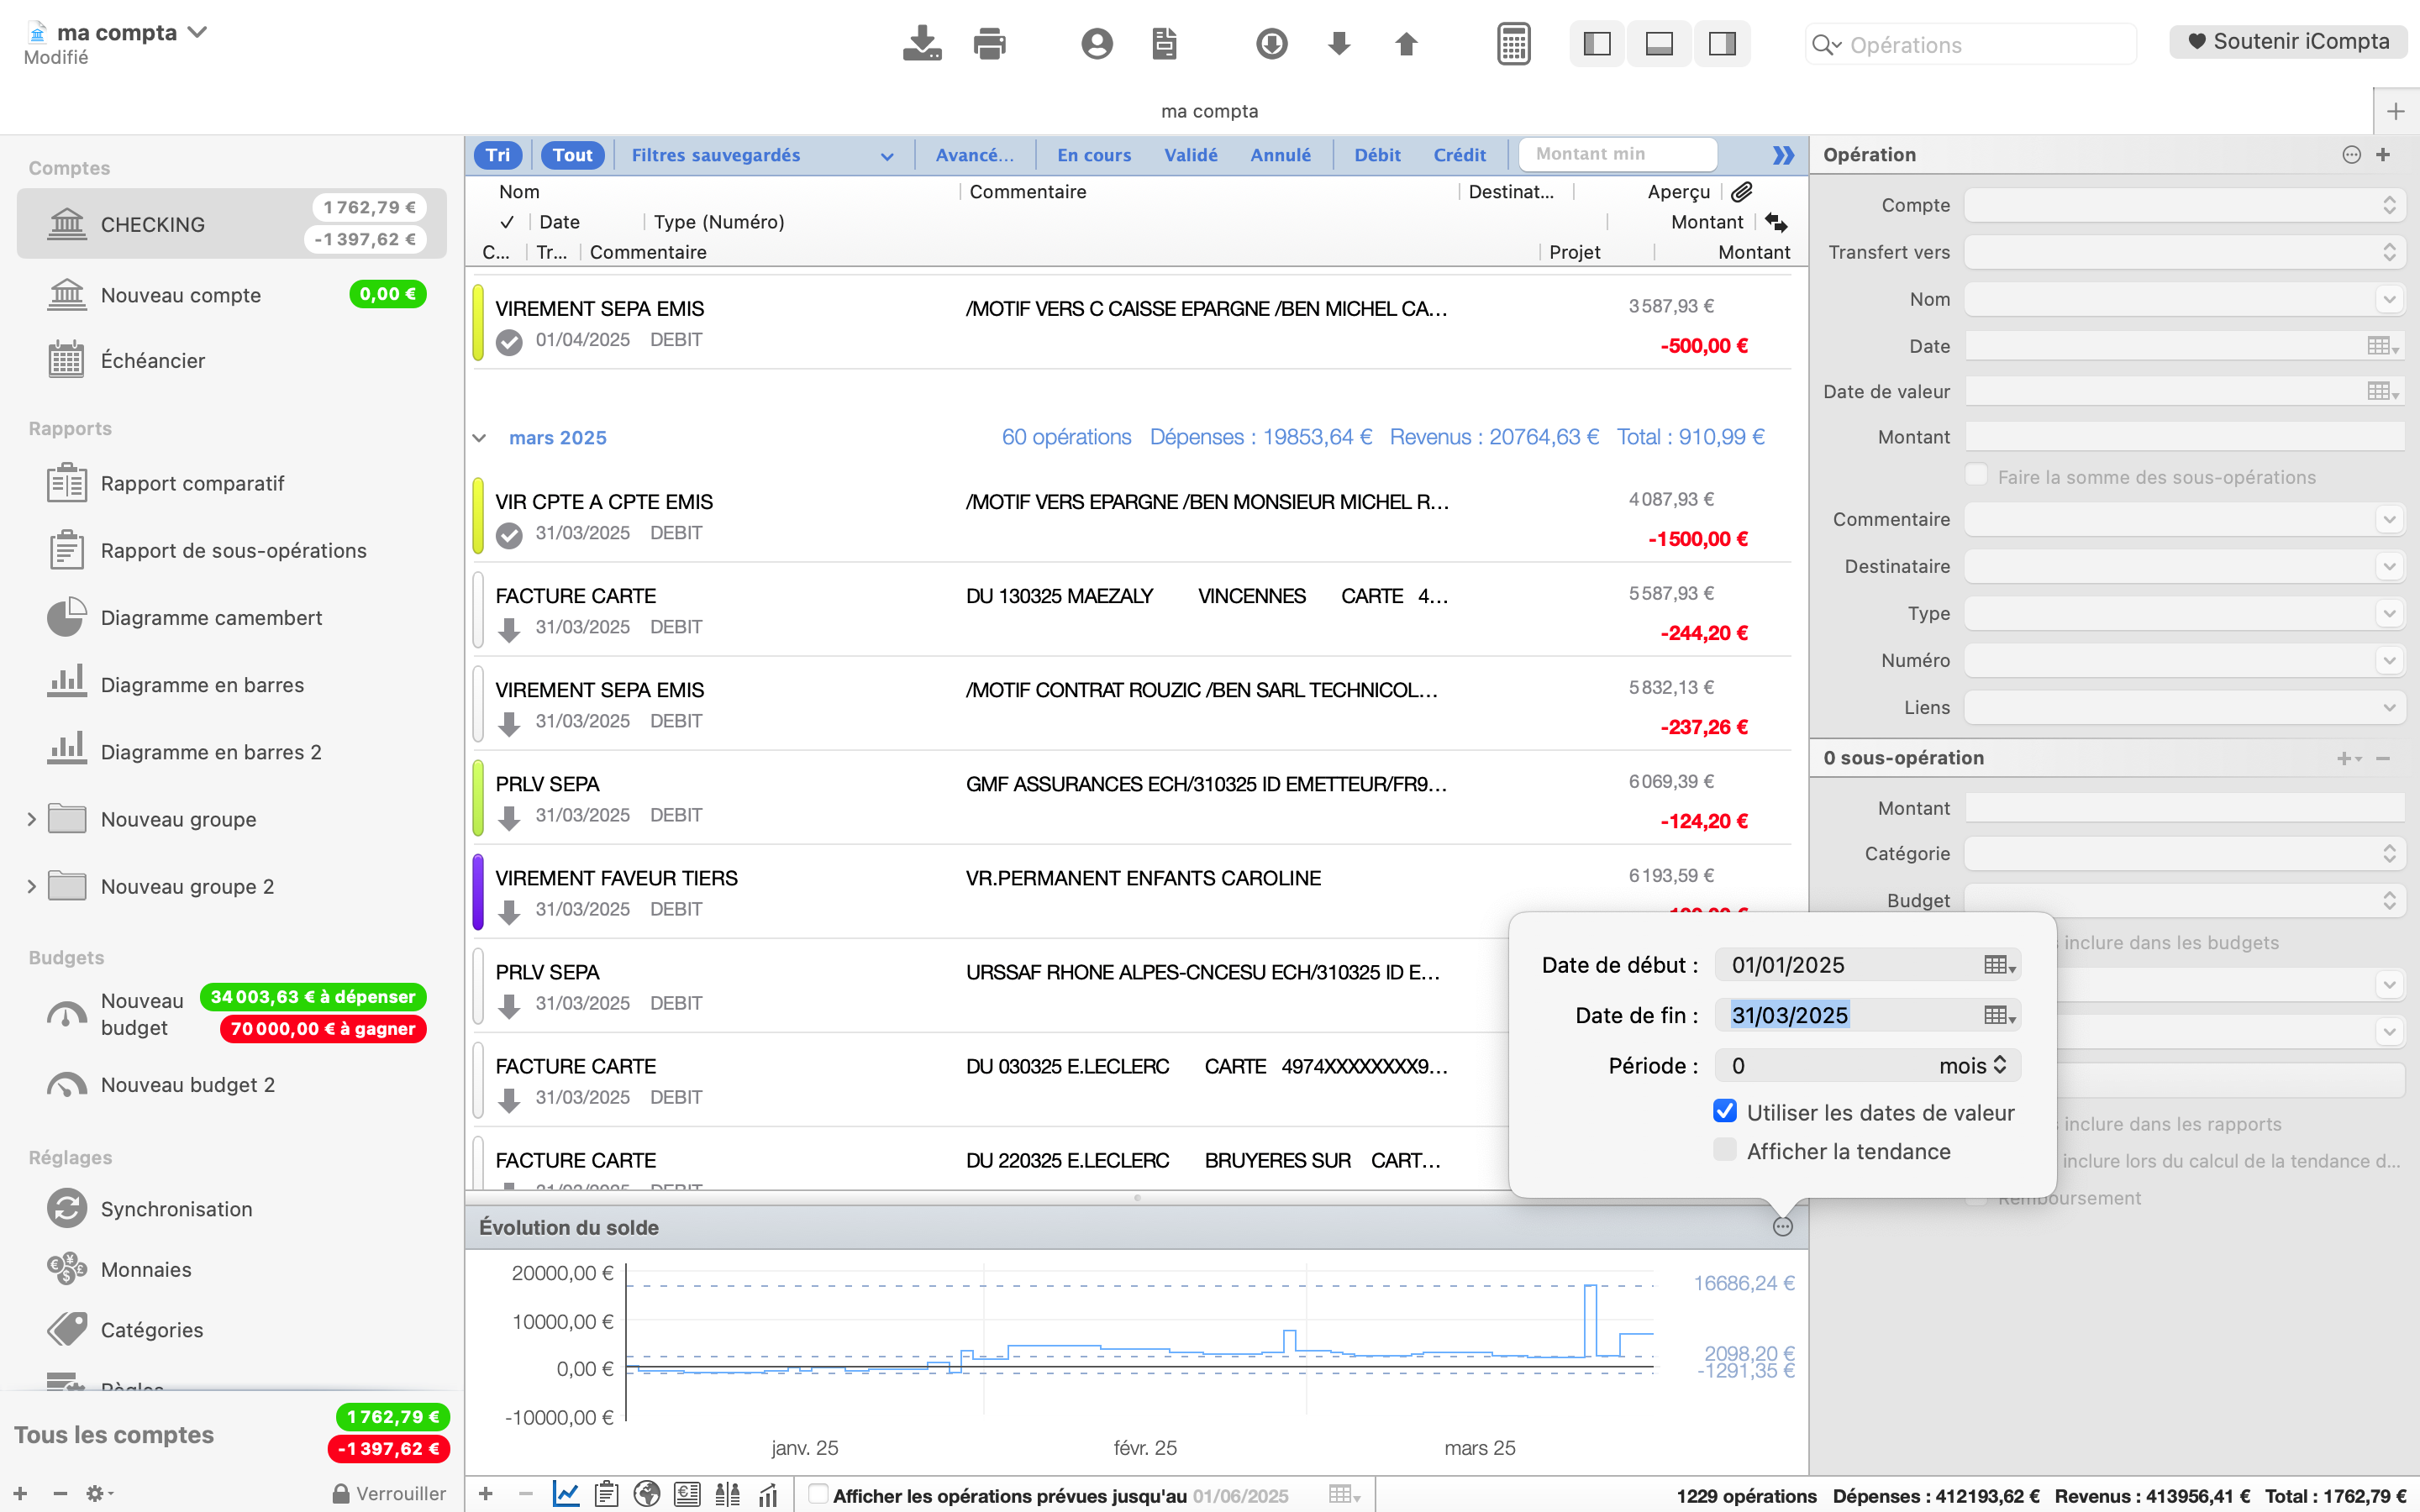Screen dimensions: 2420x1512
Task: Add a new tab with plus button
Action: [x=2395, y=111]
